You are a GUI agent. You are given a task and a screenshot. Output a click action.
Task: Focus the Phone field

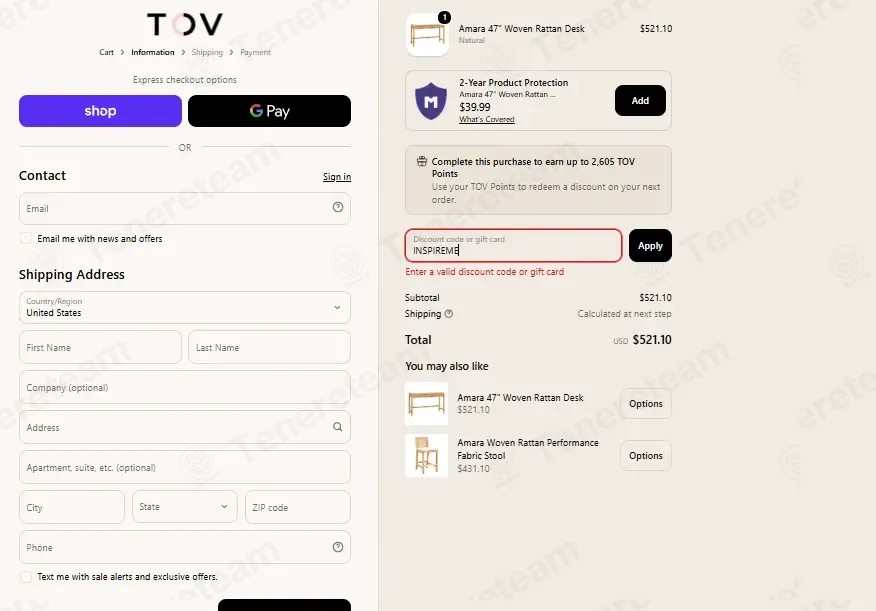185,547
